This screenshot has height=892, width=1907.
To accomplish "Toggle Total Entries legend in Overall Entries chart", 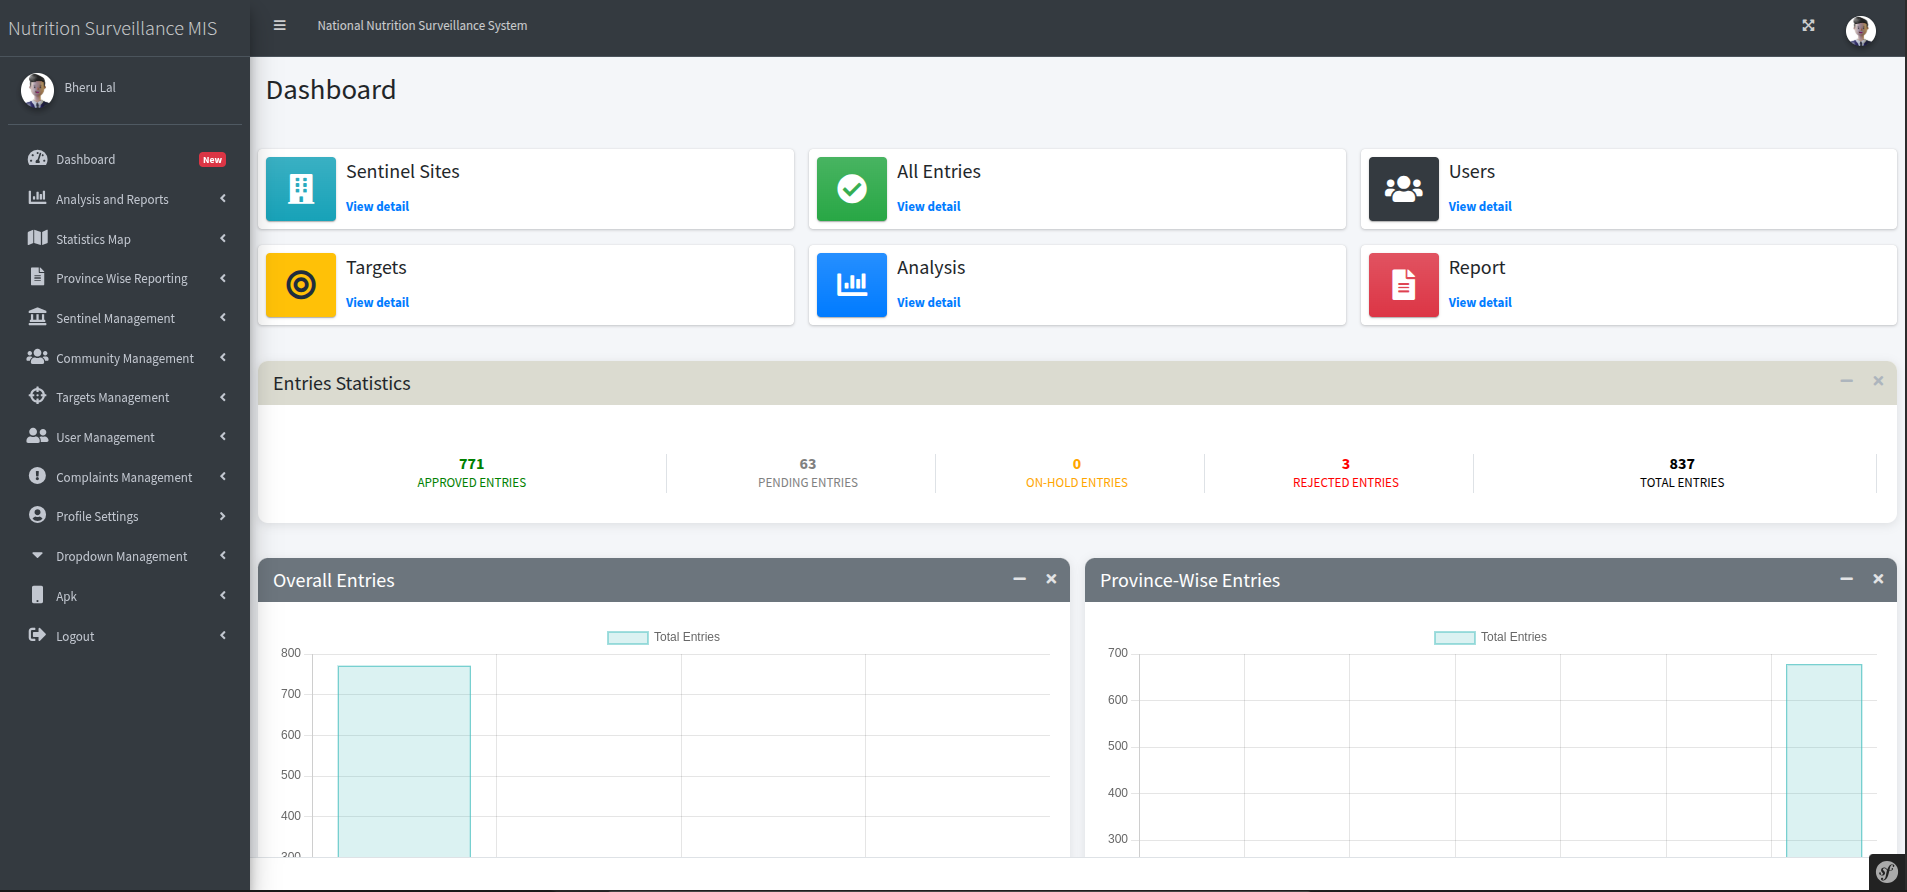I will 664,637.
